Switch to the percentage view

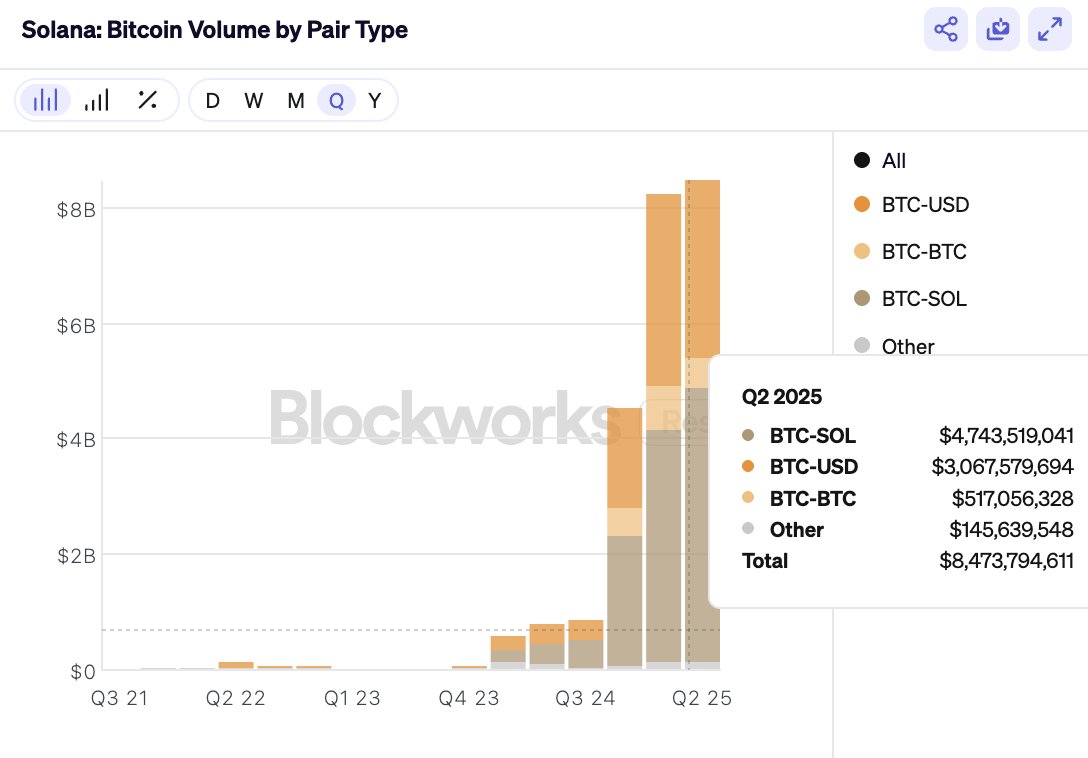148,100
